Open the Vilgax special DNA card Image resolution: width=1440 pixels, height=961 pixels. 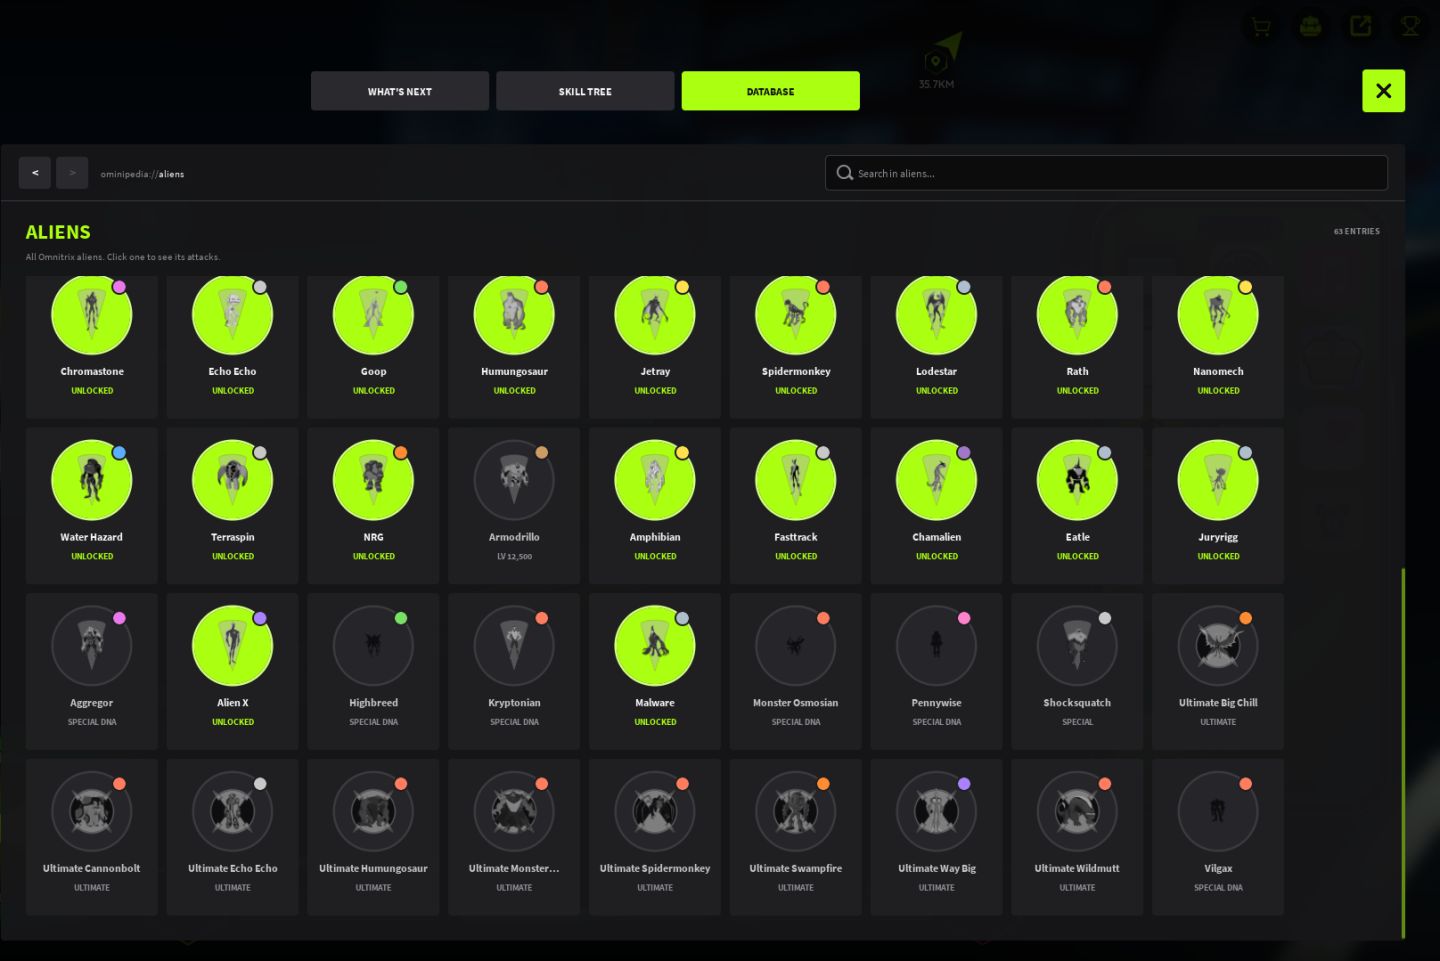[x=1218, y=837]
